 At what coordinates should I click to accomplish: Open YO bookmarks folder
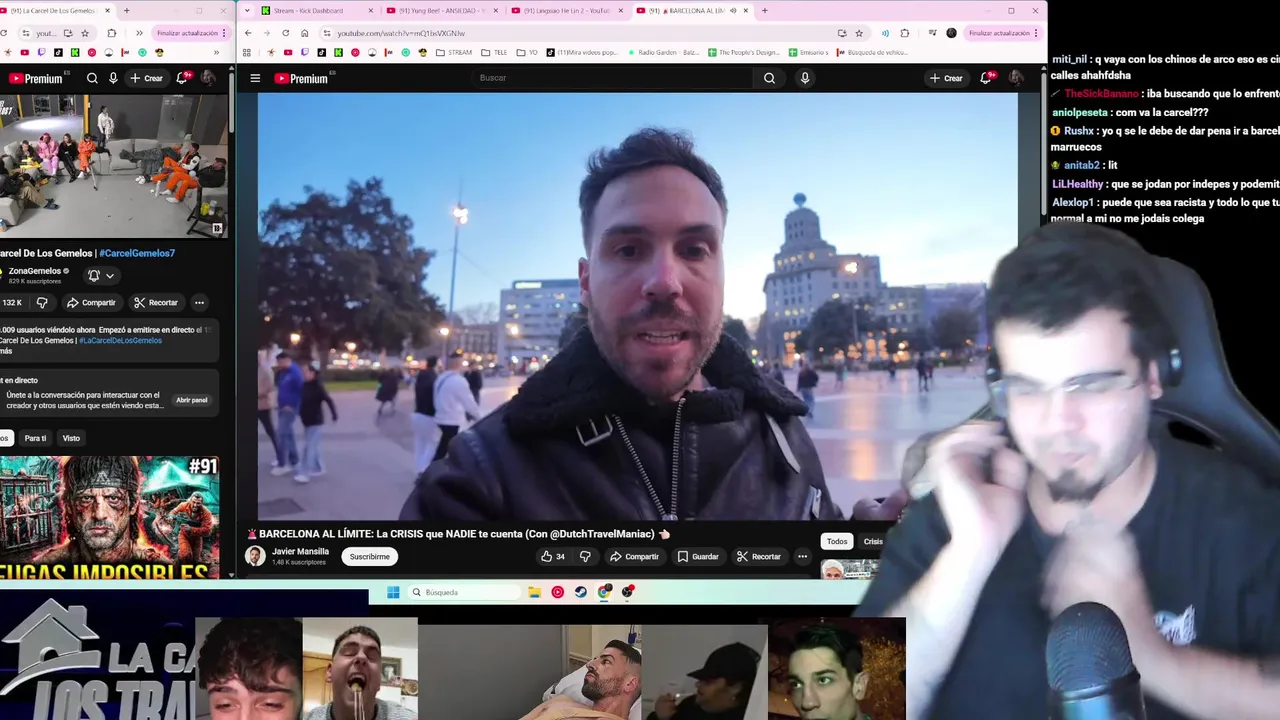[x=526, y=52]
